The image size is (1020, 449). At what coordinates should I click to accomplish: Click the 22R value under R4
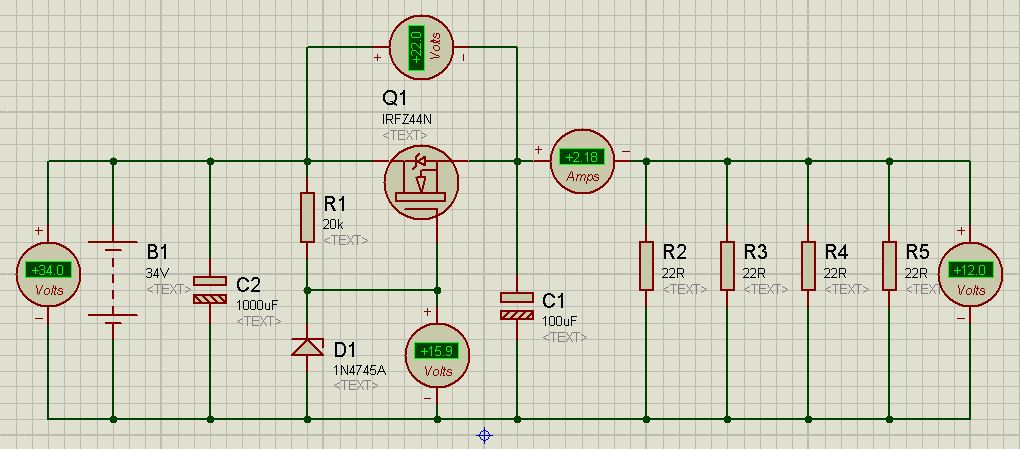pyautogui.click(x=835, y=273)
